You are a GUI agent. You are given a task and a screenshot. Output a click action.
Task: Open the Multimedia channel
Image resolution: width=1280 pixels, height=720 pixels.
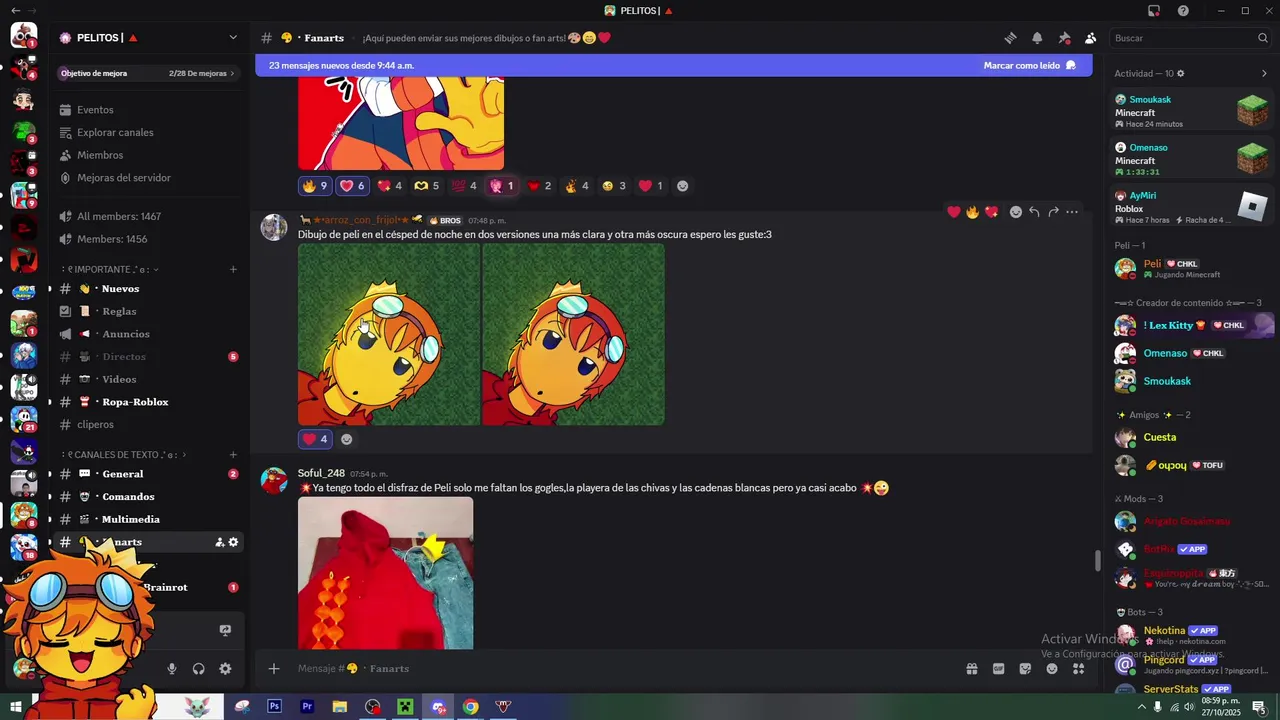[148, 519]
